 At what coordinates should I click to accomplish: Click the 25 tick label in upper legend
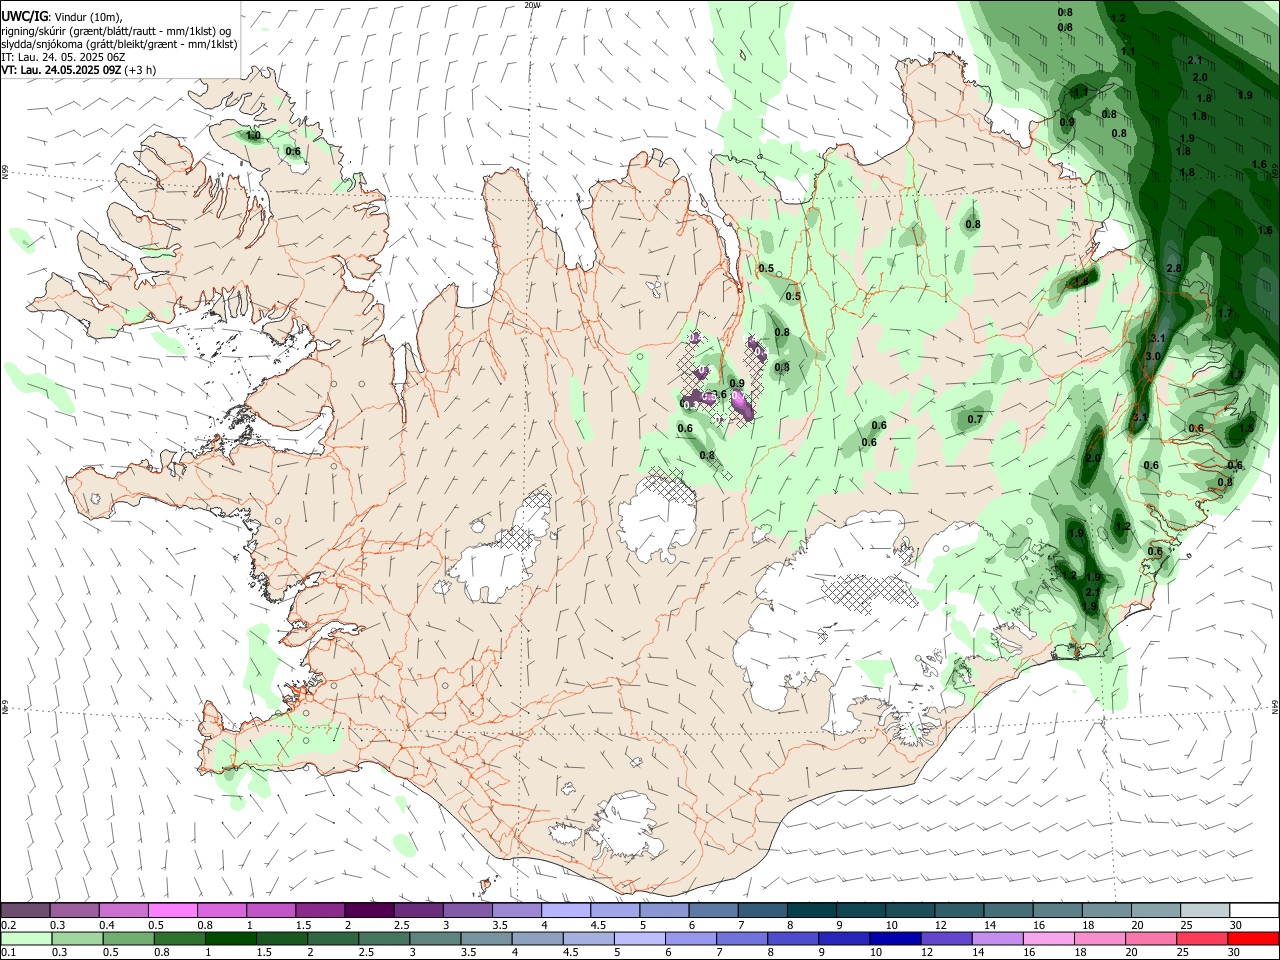coord(1187,925)
